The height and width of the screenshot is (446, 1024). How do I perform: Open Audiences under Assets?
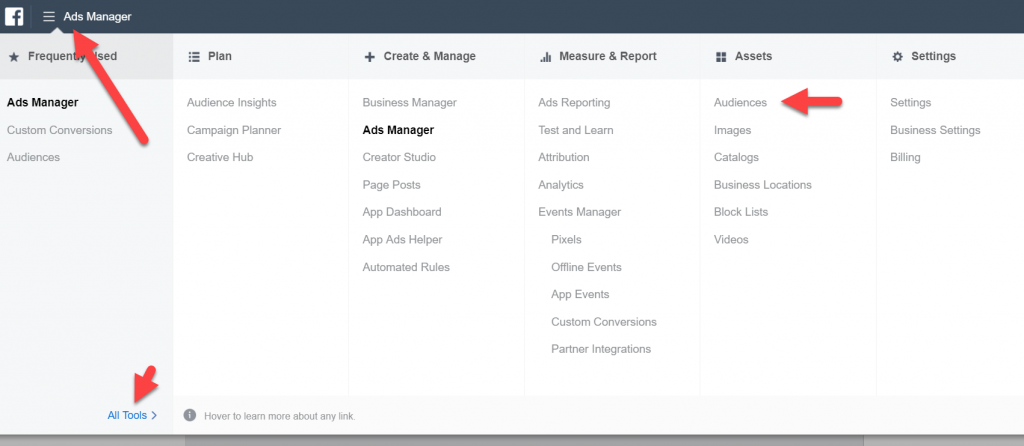pyautogui.click(x=740, y=103)
